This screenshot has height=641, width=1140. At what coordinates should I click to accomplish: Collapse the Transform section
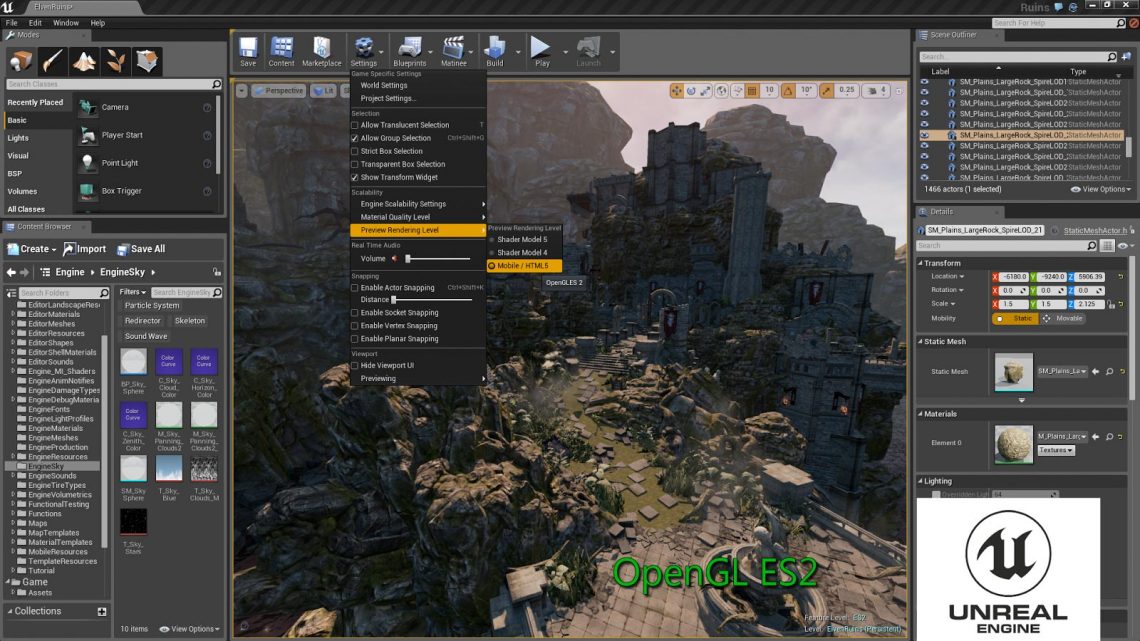click(920, 263)
